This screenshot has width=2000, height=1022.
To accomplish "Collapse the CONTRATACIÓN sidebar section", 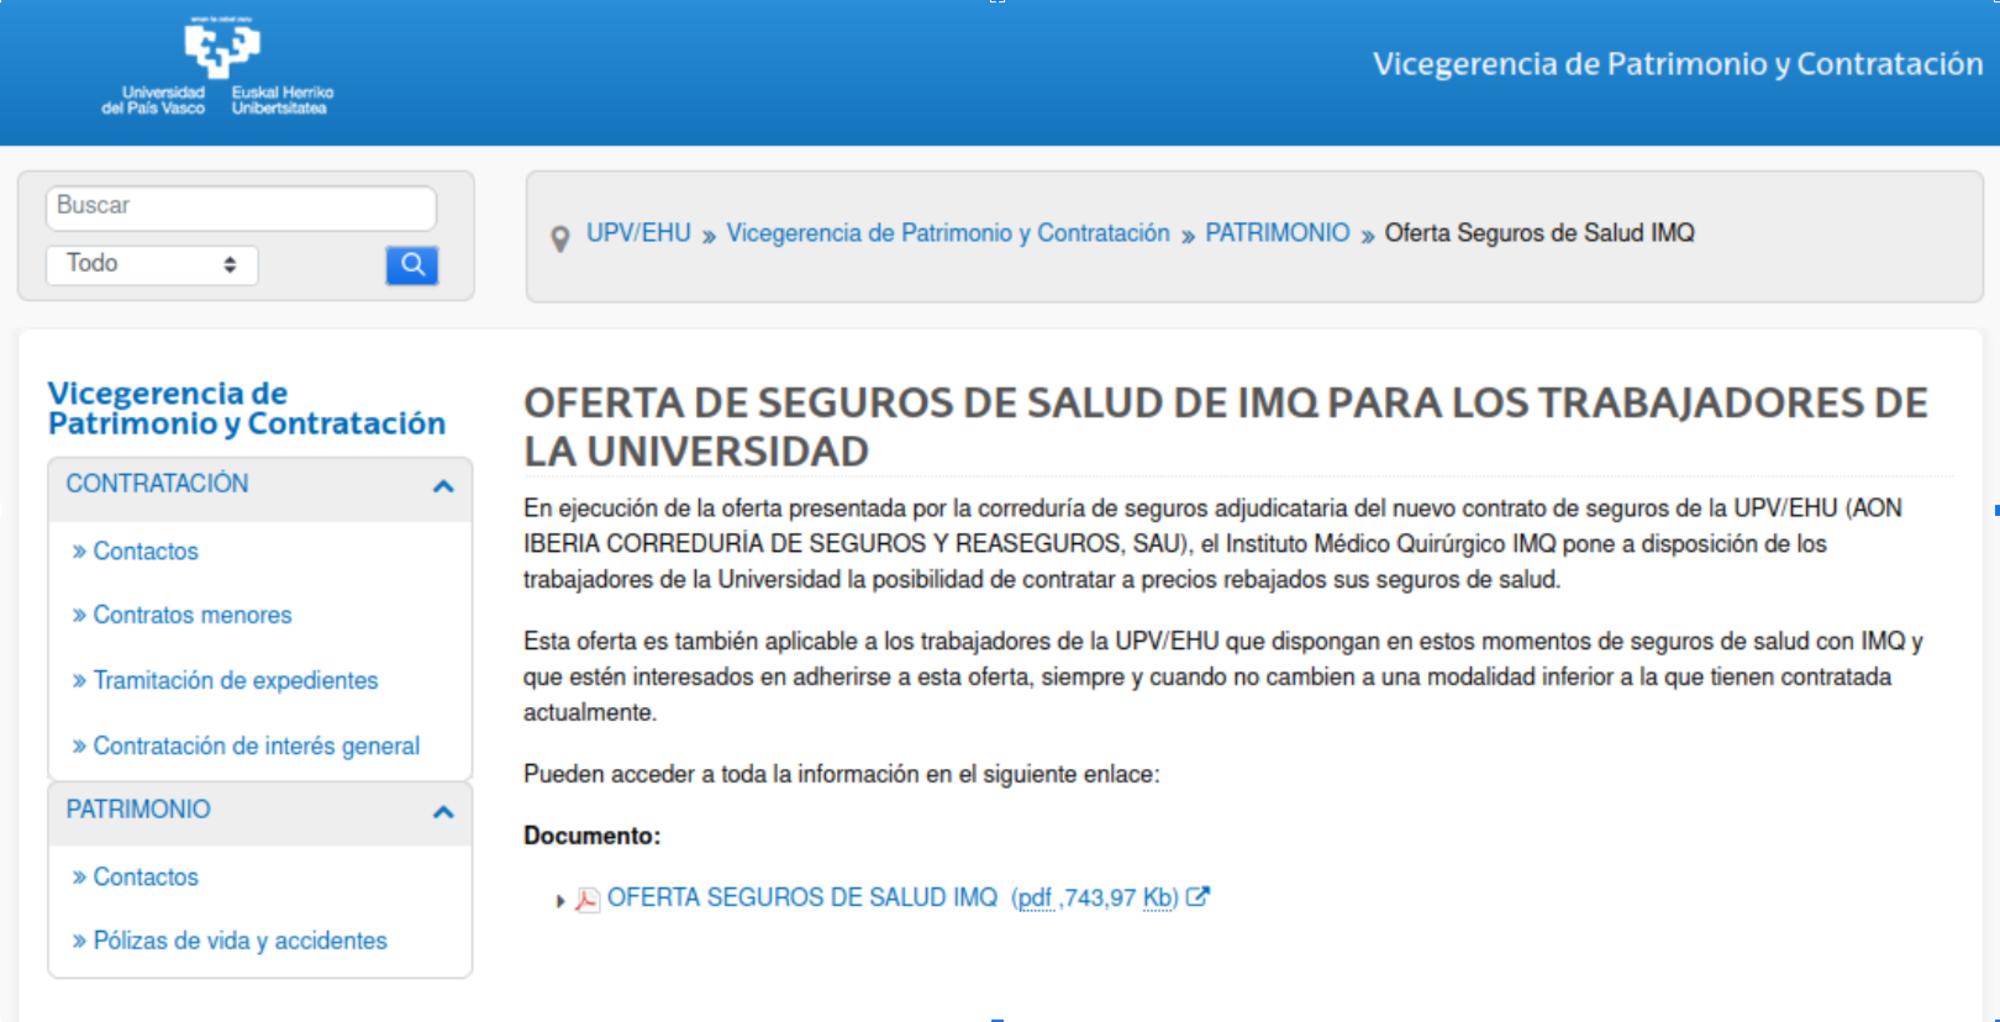I will point(442,487).
